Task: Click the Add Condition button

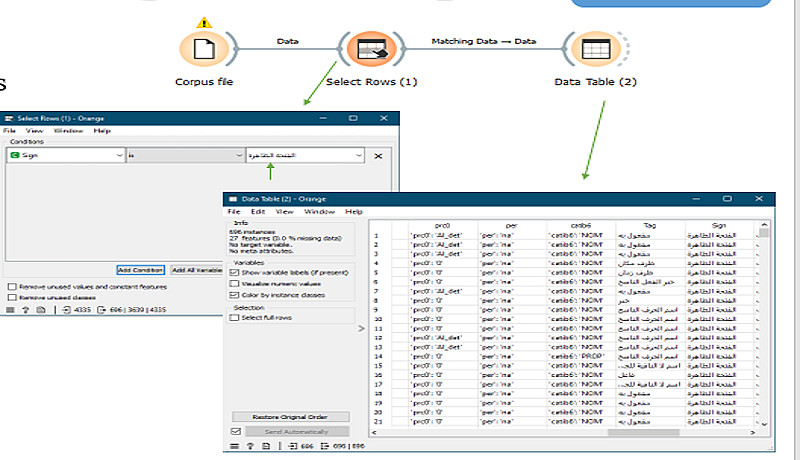Action: (x=140, y=270)
